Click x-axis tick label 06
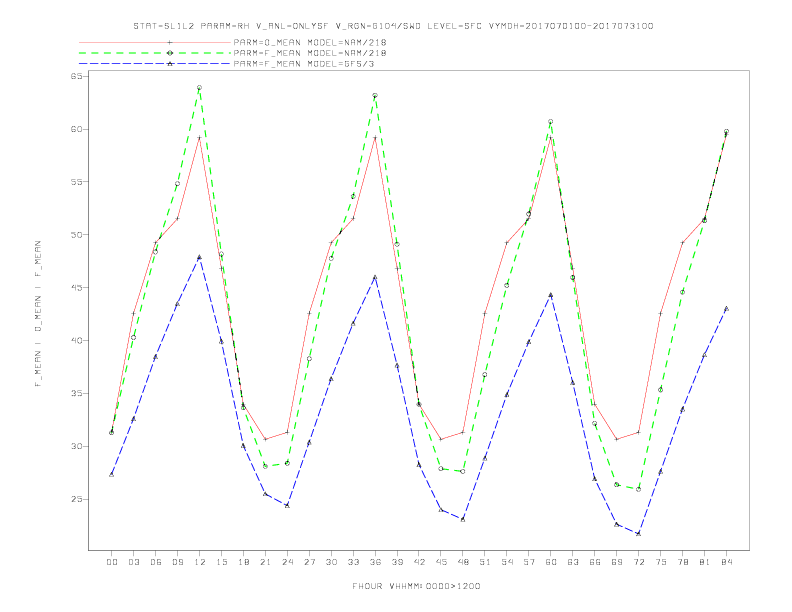This screenshot has height=612, width=792. click(156, 562)
